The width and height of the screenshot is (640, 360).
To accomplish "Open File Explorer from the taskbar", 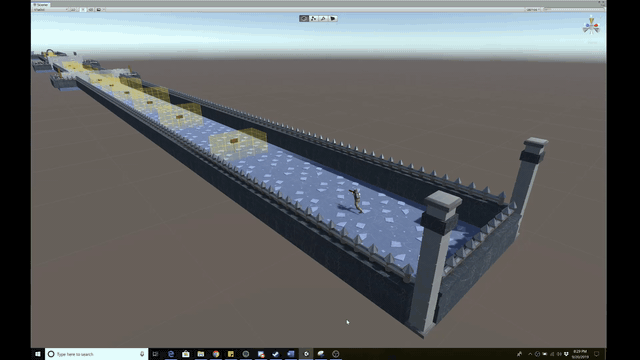I will 201,354.
